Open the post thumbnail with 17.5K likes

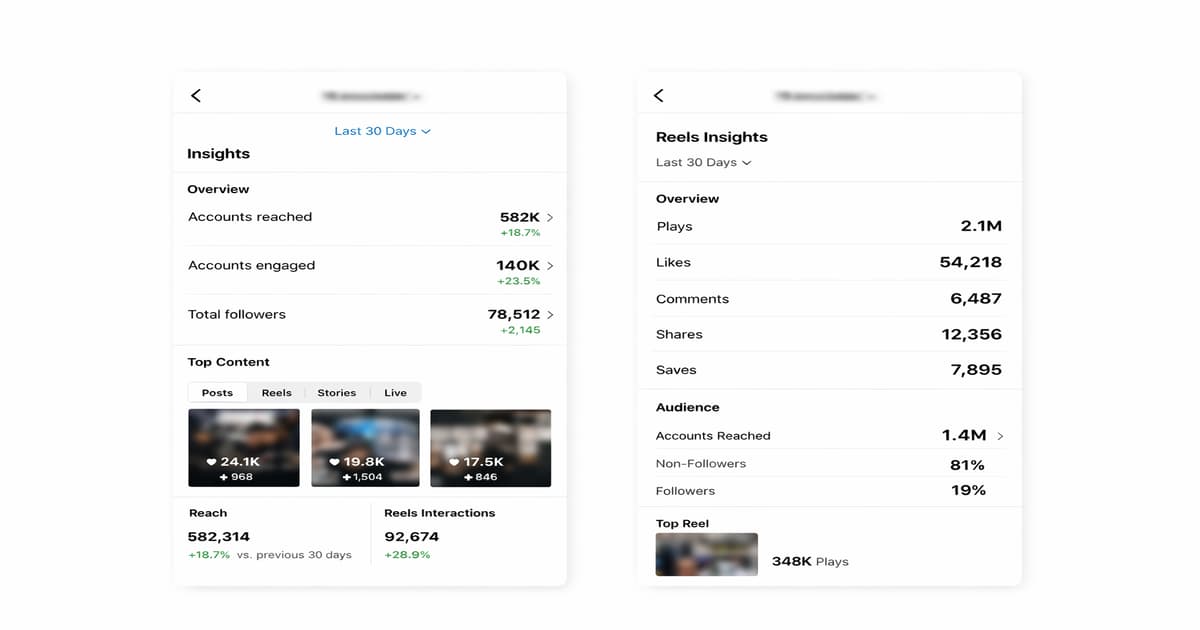(x=490, y=447)
